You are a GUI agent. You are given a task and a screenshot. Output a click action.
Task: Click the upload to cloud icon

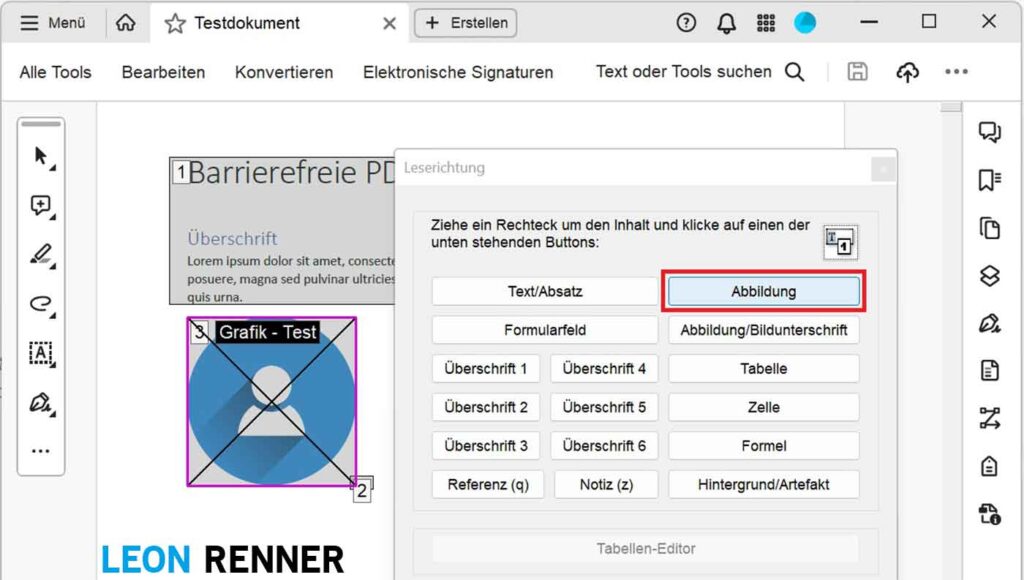pyautogui.click(x=907, y=72)
